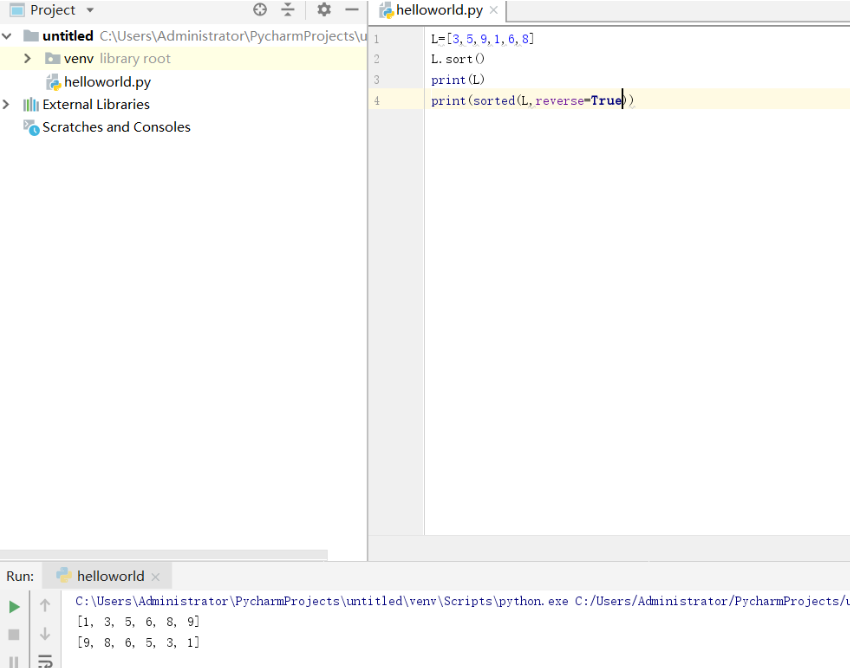Click the print(L) code line

[x=458, y=80]
